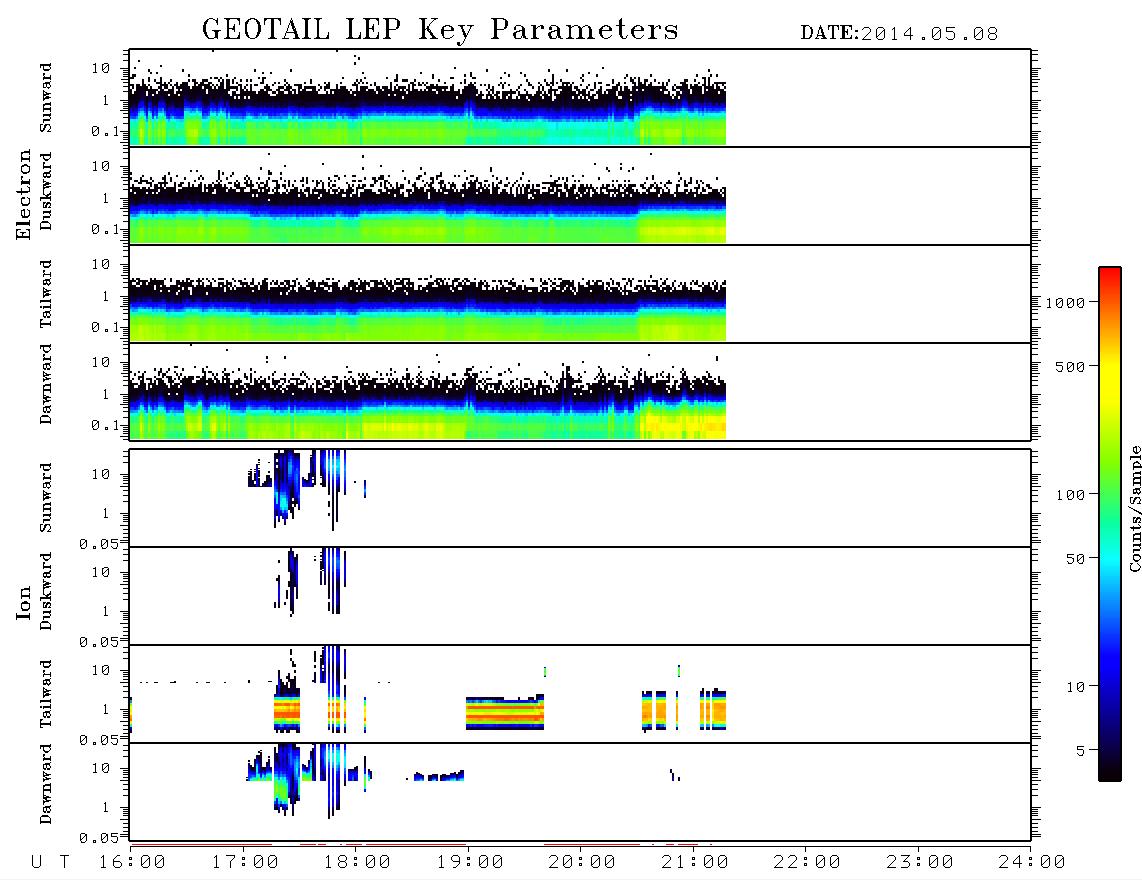Screen dimensions: 1142x880
Task: Click the "1000" colorbar tick label
Action: click(1066, 303)
